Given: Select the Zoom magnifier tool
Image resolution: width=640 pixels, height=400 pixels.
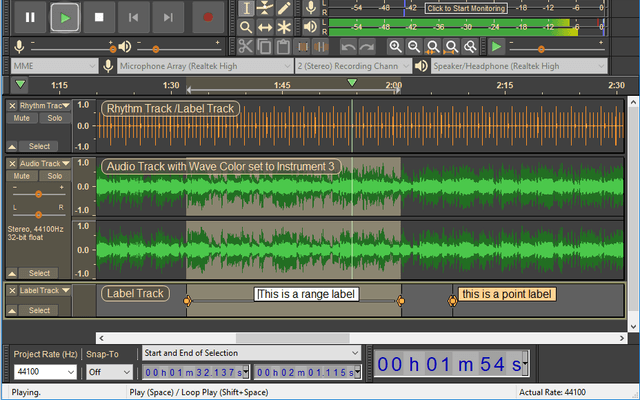Looking at the screenshot, I should [x=246, y=27].
